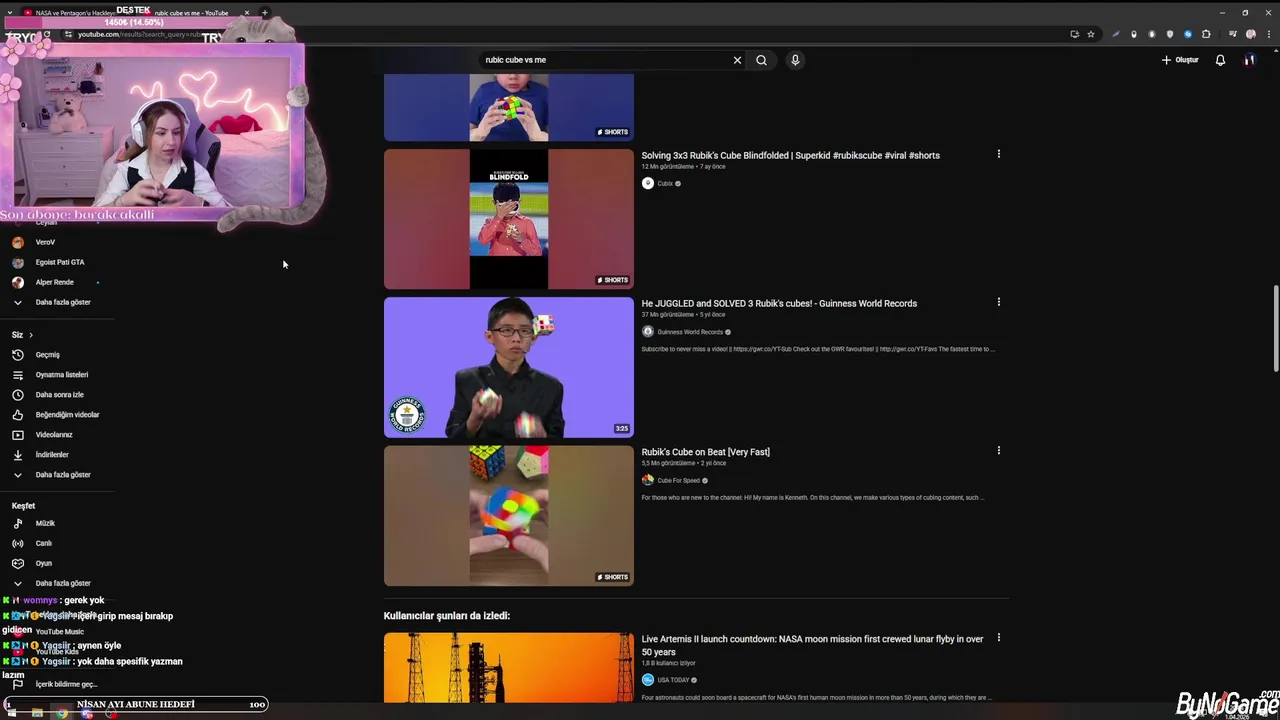Click the blue Shazam extension icon
Viewport: 1280px width, 720px height.
click(x=1188, y=34)
